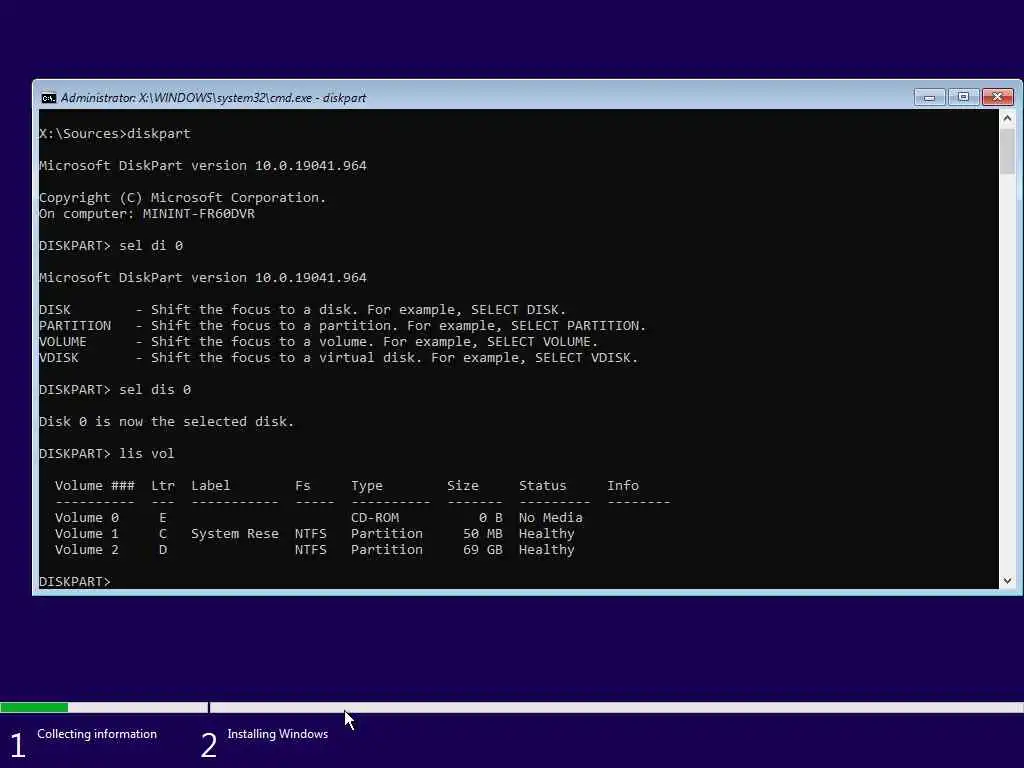
Task: Click the title text 'Administrator: X:\WINDOWS\system32\cmd.exe - diskpart'
Action: click(214, 98)
